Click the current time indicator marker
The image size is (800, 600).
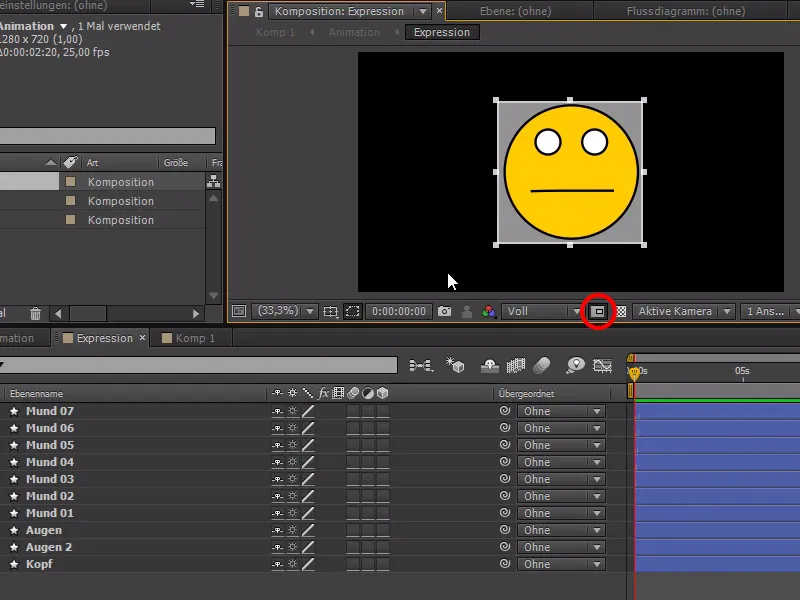point(634,373)
